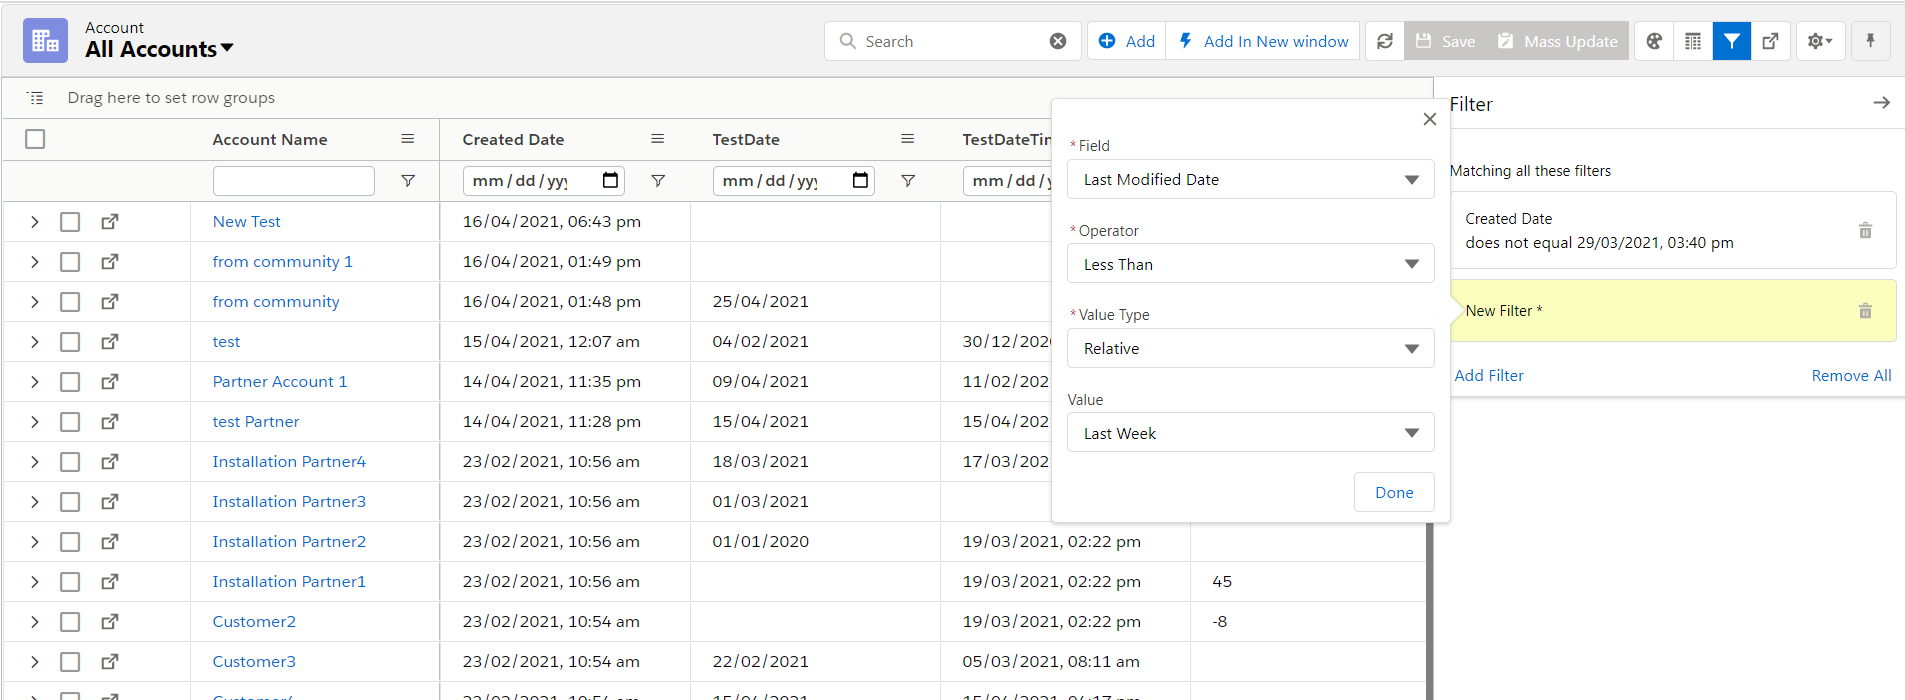Click the refresh icon in toolbar
This screenshot has width=1905, height=700.
tap(1384, 41)
